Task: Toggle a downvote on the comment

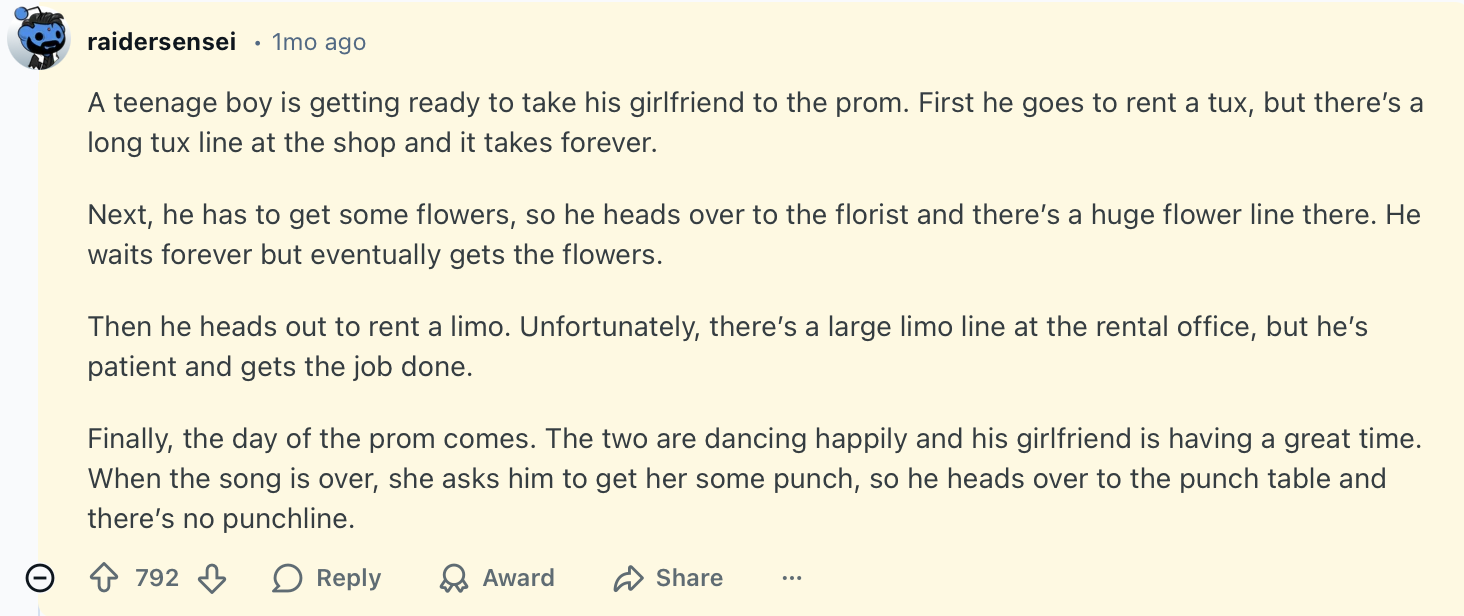Action: tap(211, 578)
